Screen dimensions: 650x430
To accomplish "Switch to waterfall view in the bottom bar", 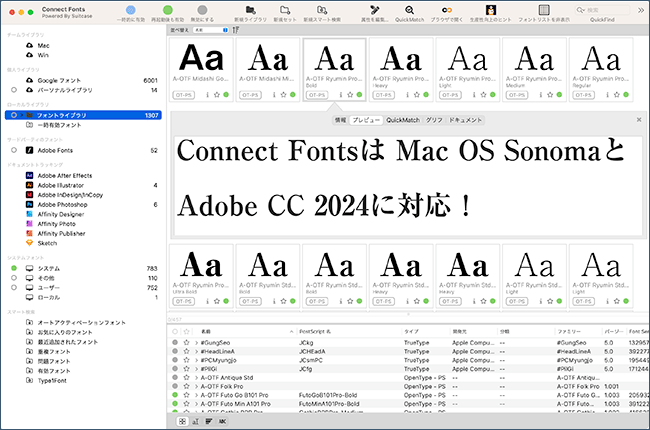I will point(196,421).
